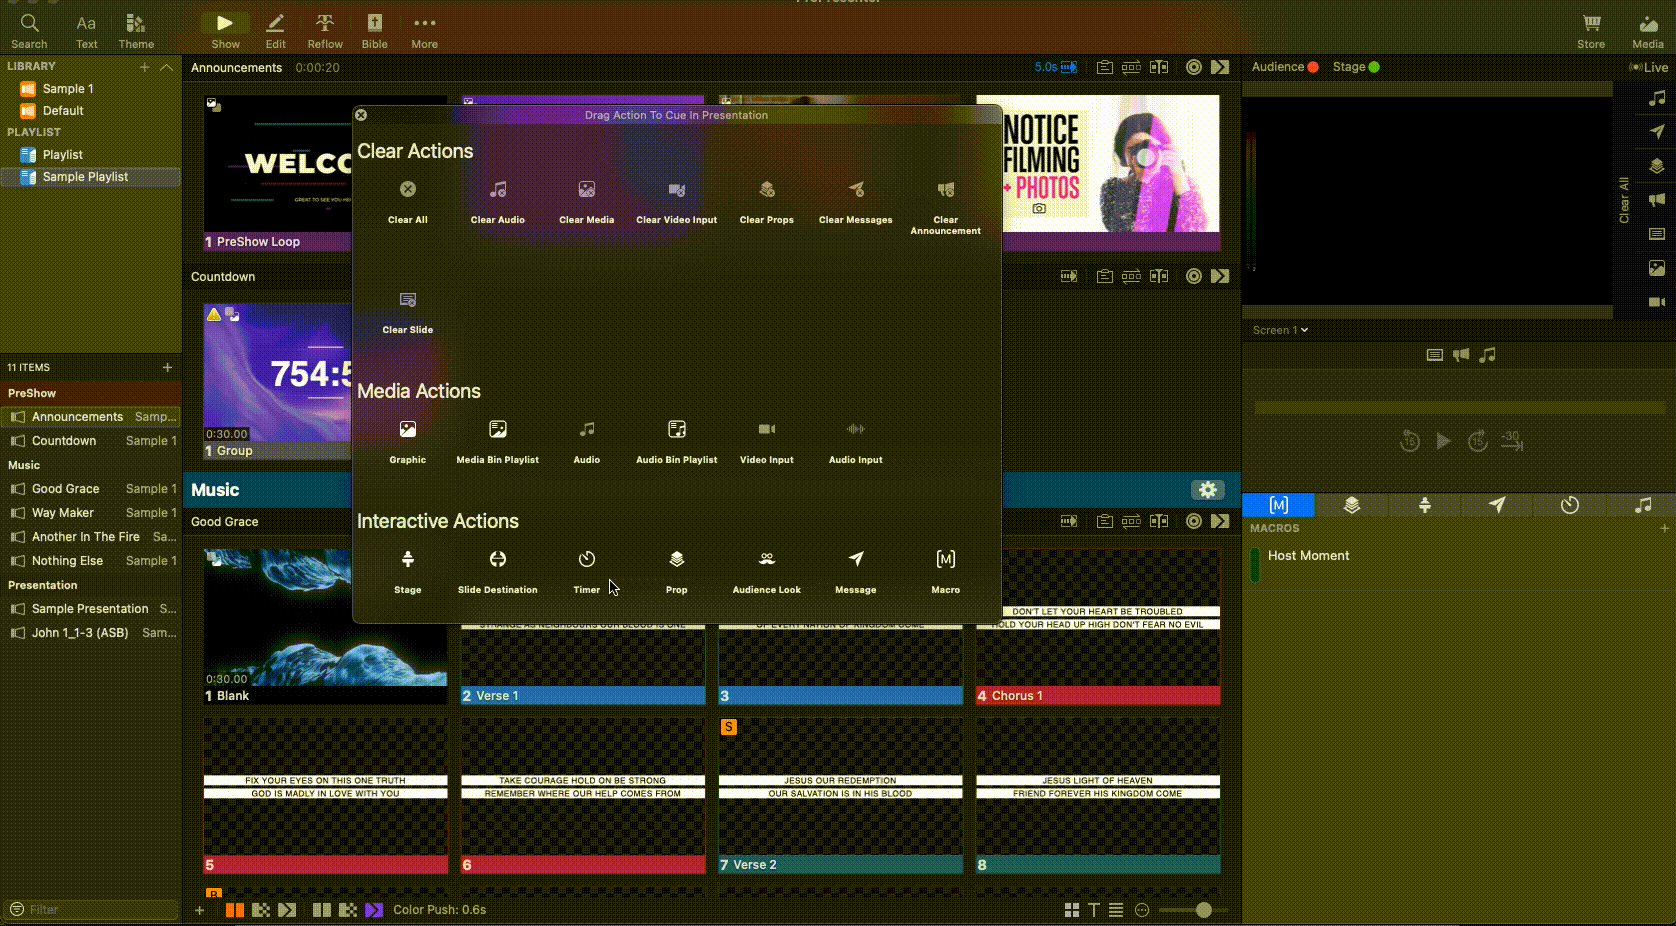Switch to the Audio music tab
The image size is (1676, 926).
[x=1643, y=505]
